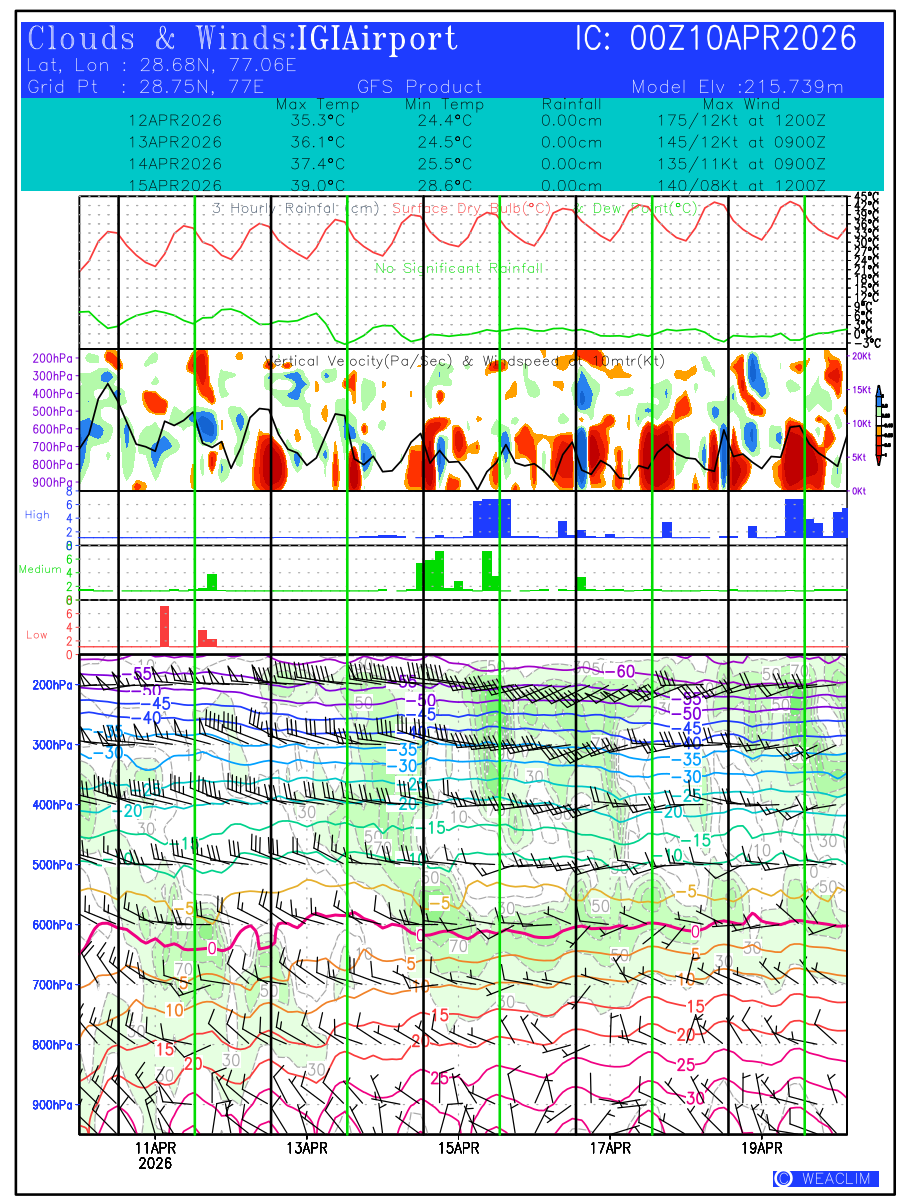The image size is (900, 1200).
Task: Click the 12APR2026 row in the forecast table
Action: pyautogui.click(x=175, y=120)
